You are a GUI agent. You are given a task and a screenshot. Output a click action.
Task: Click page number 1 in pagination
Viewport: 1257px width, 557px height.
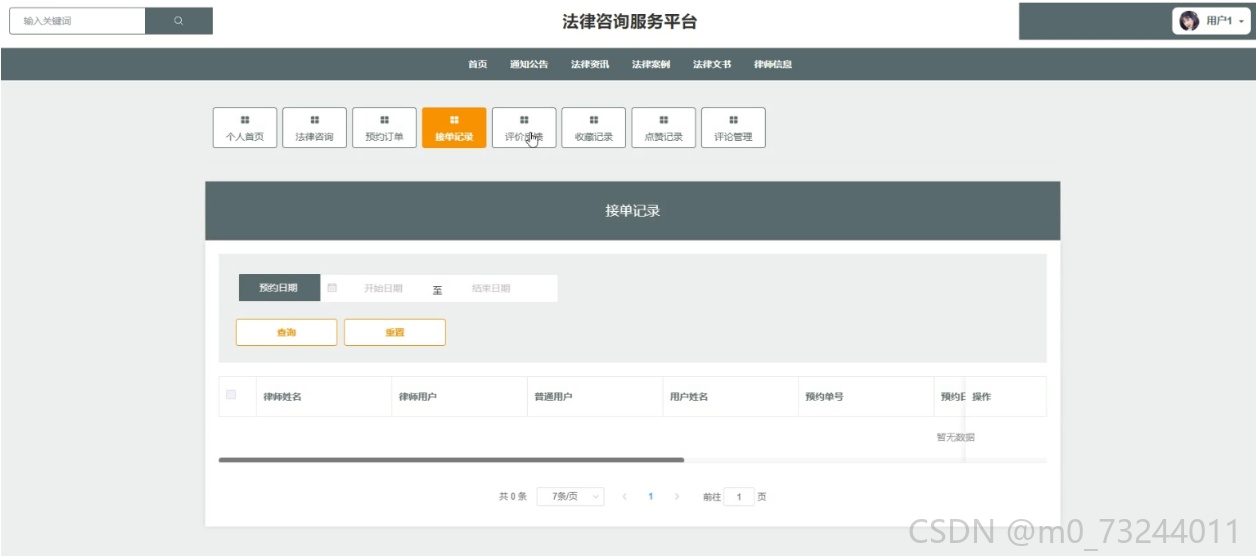coord(651,497)
